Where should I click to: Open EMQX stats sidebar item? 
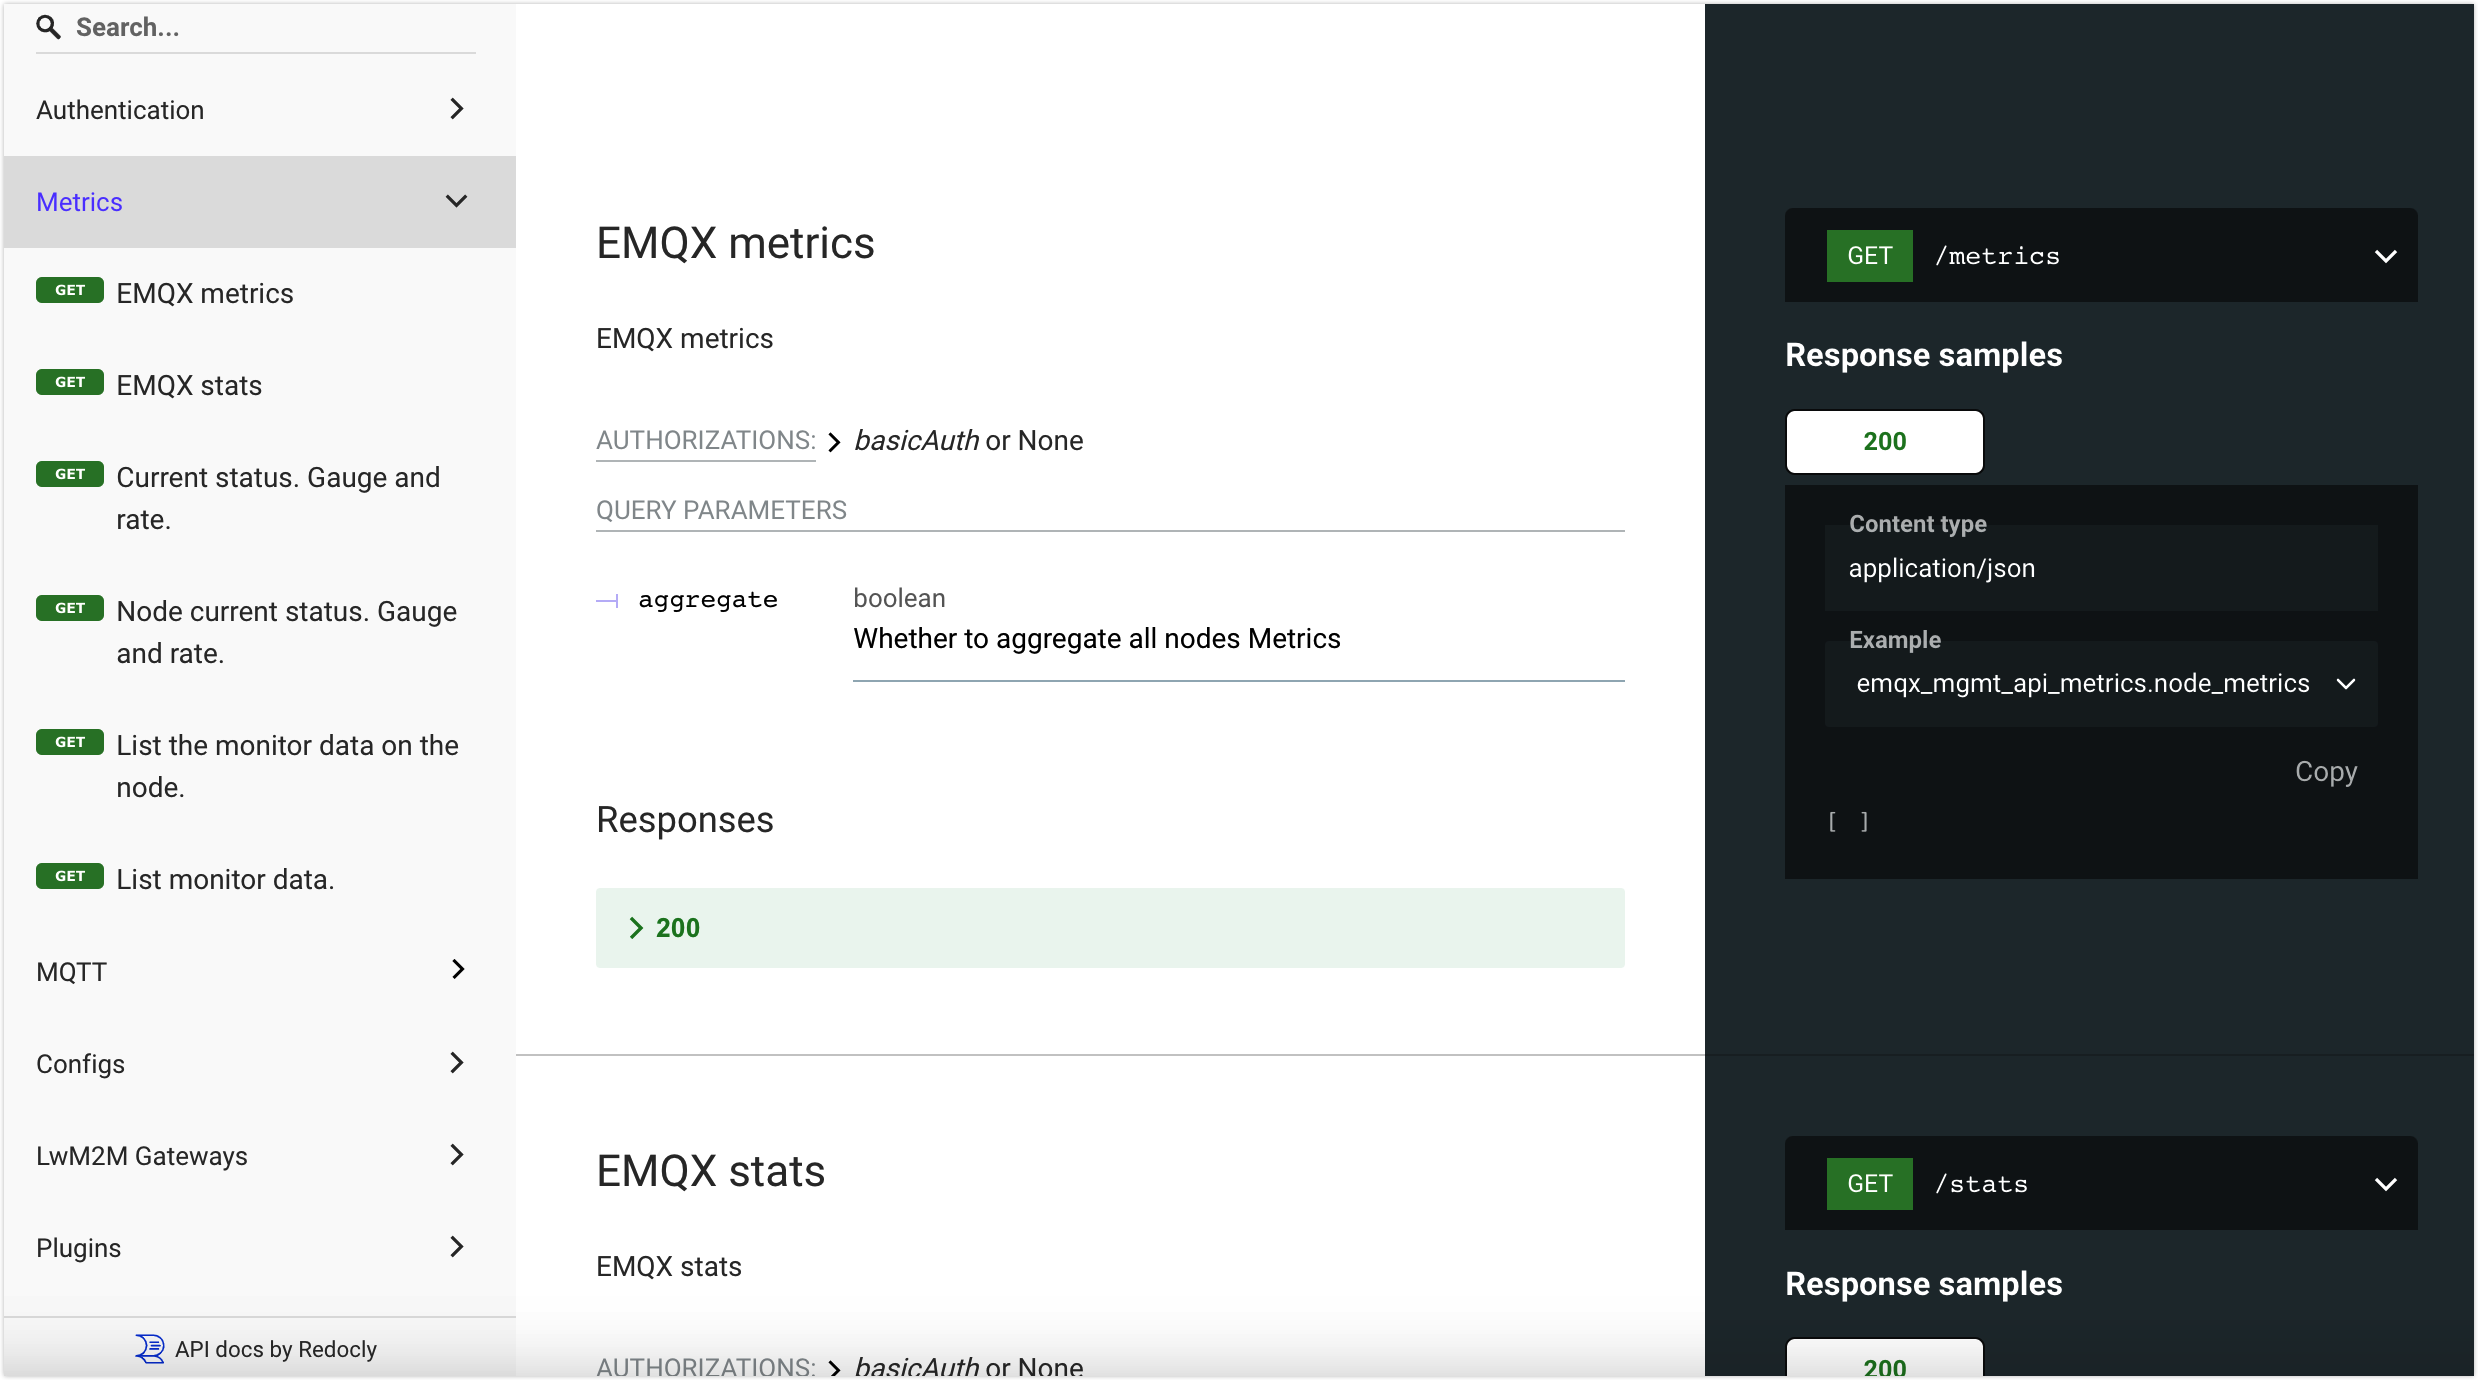259,385
